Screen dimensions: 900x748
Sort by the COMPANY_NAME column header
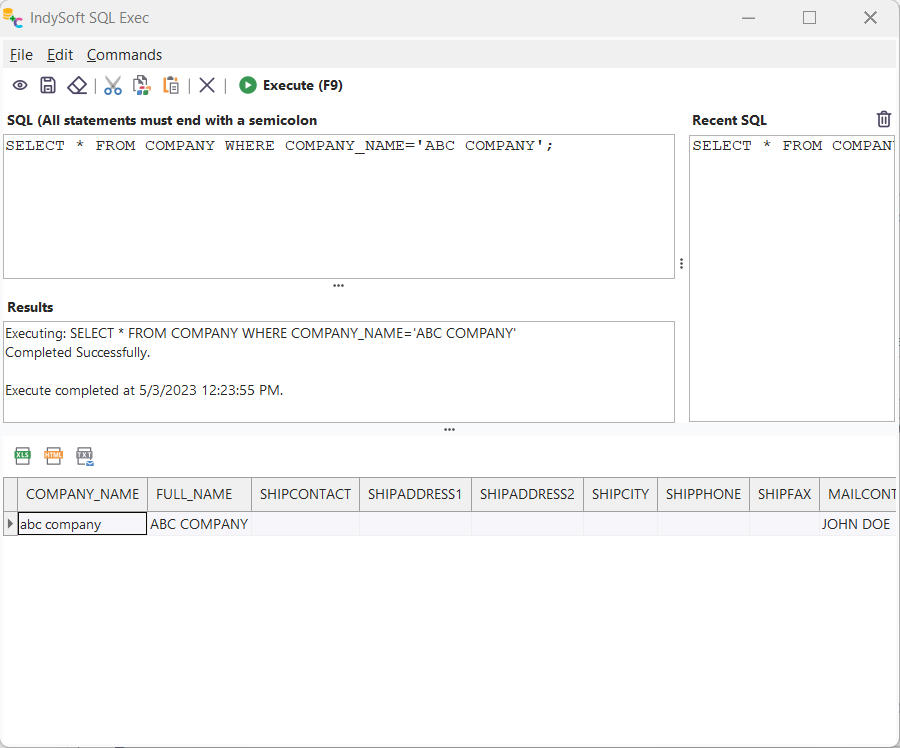pyautogui.click(x=82, y=494)
